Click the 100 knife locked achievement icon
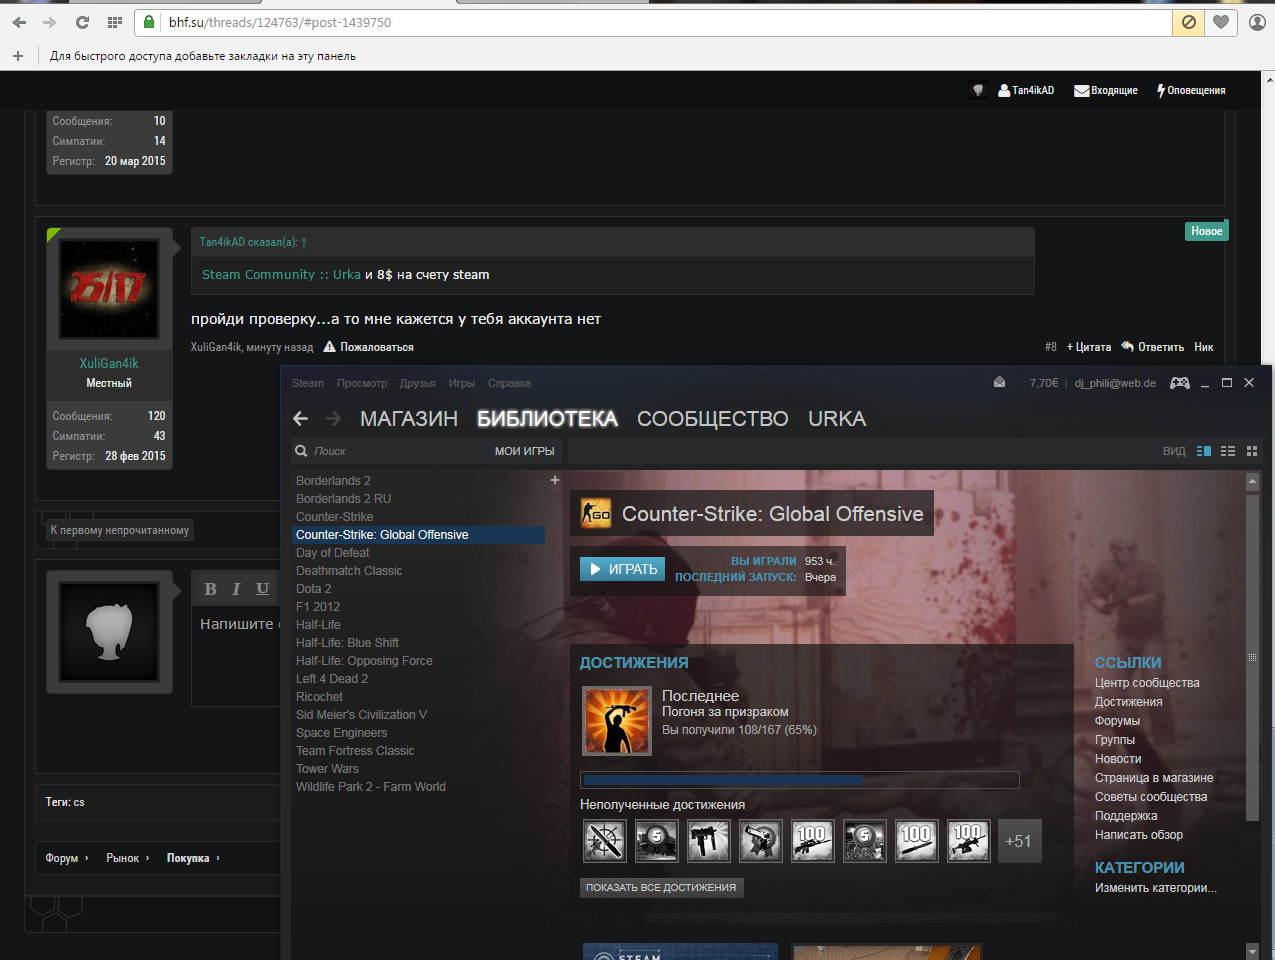 coord(916,841)
